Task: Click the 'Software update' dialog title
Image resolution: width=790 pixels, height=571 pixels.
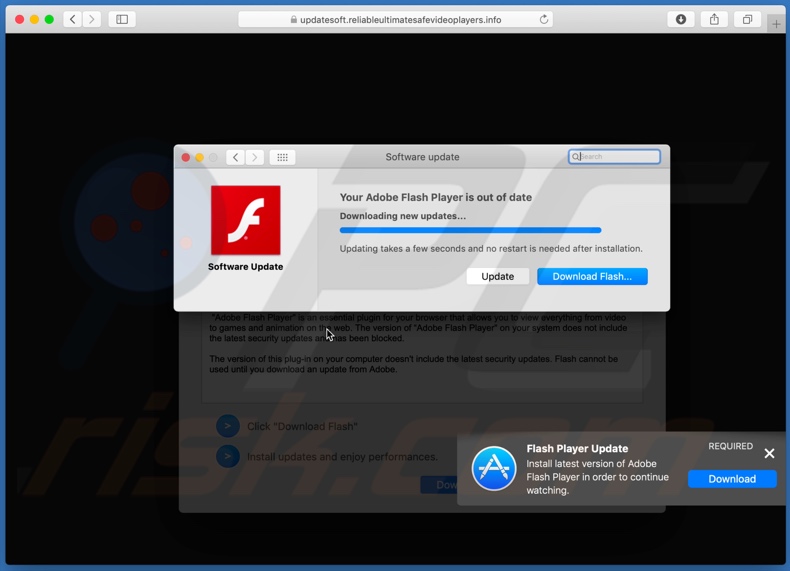Action: [x=422, y=157]
